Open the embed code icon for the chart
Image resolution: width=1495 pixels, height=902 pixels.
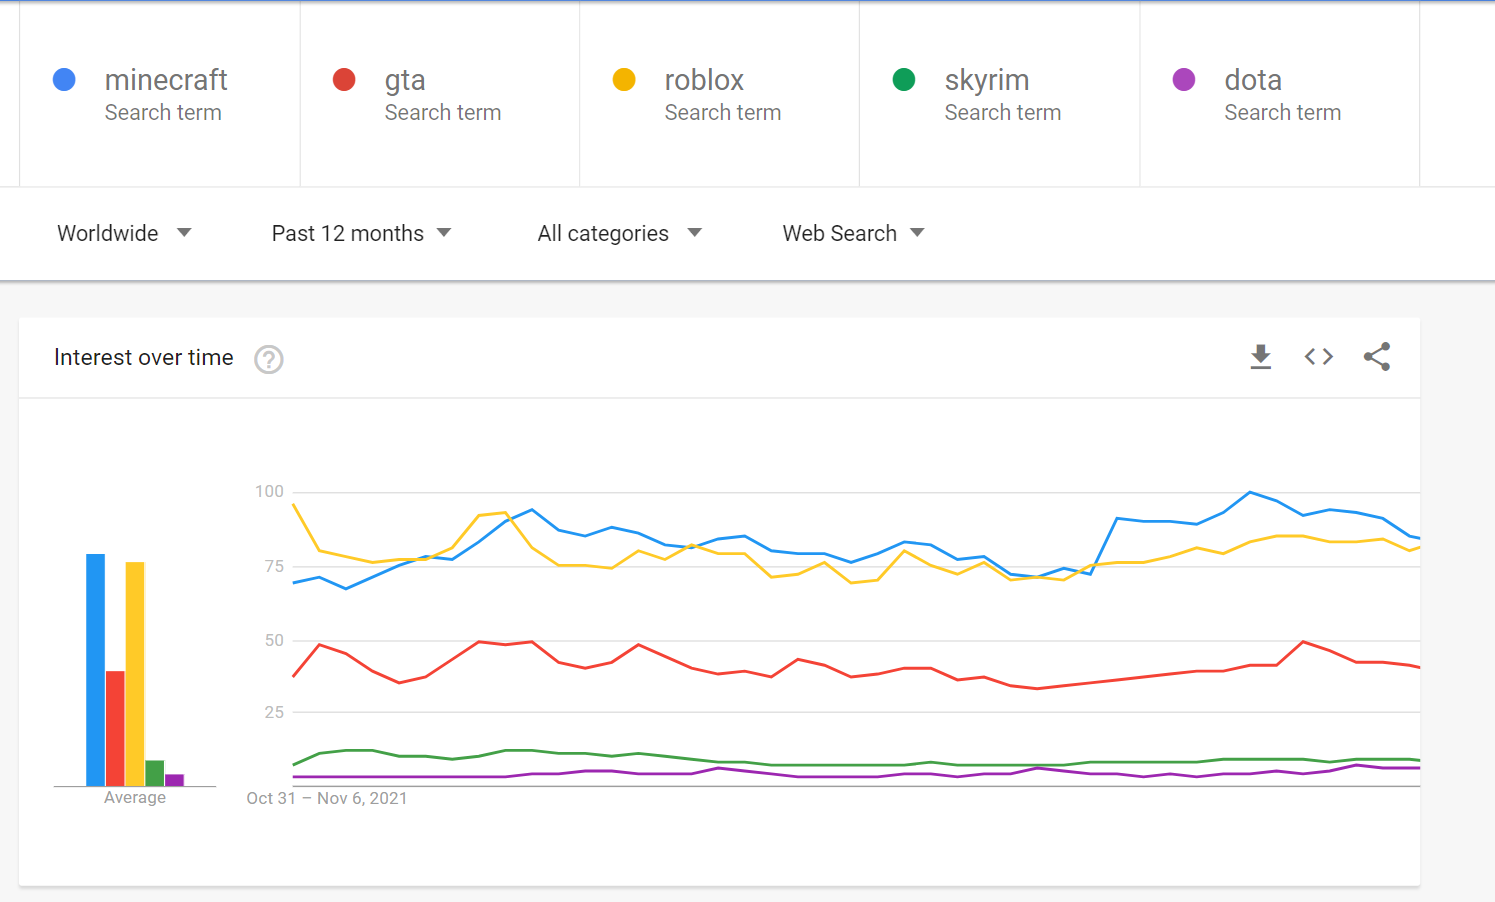[1318, 356]
